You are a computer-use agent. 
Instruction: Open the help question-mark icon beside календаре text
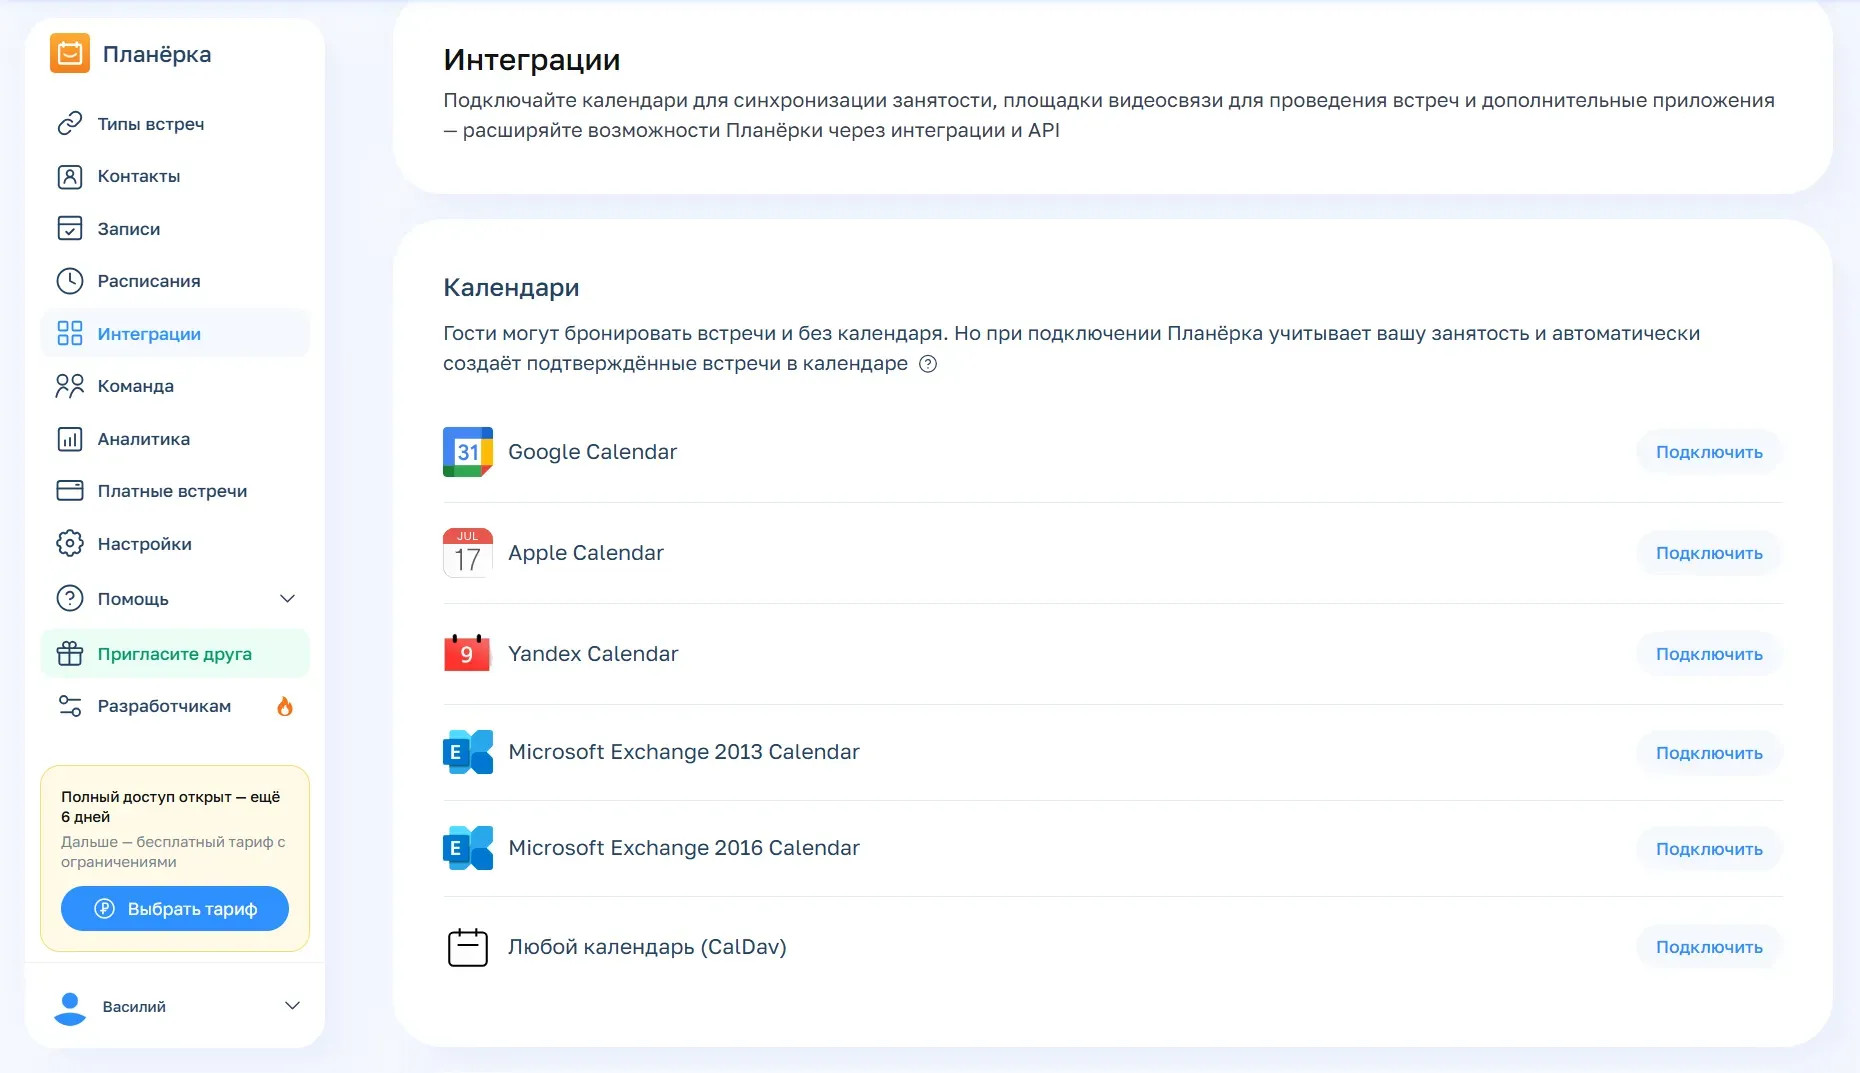click(x=928, y=364)
